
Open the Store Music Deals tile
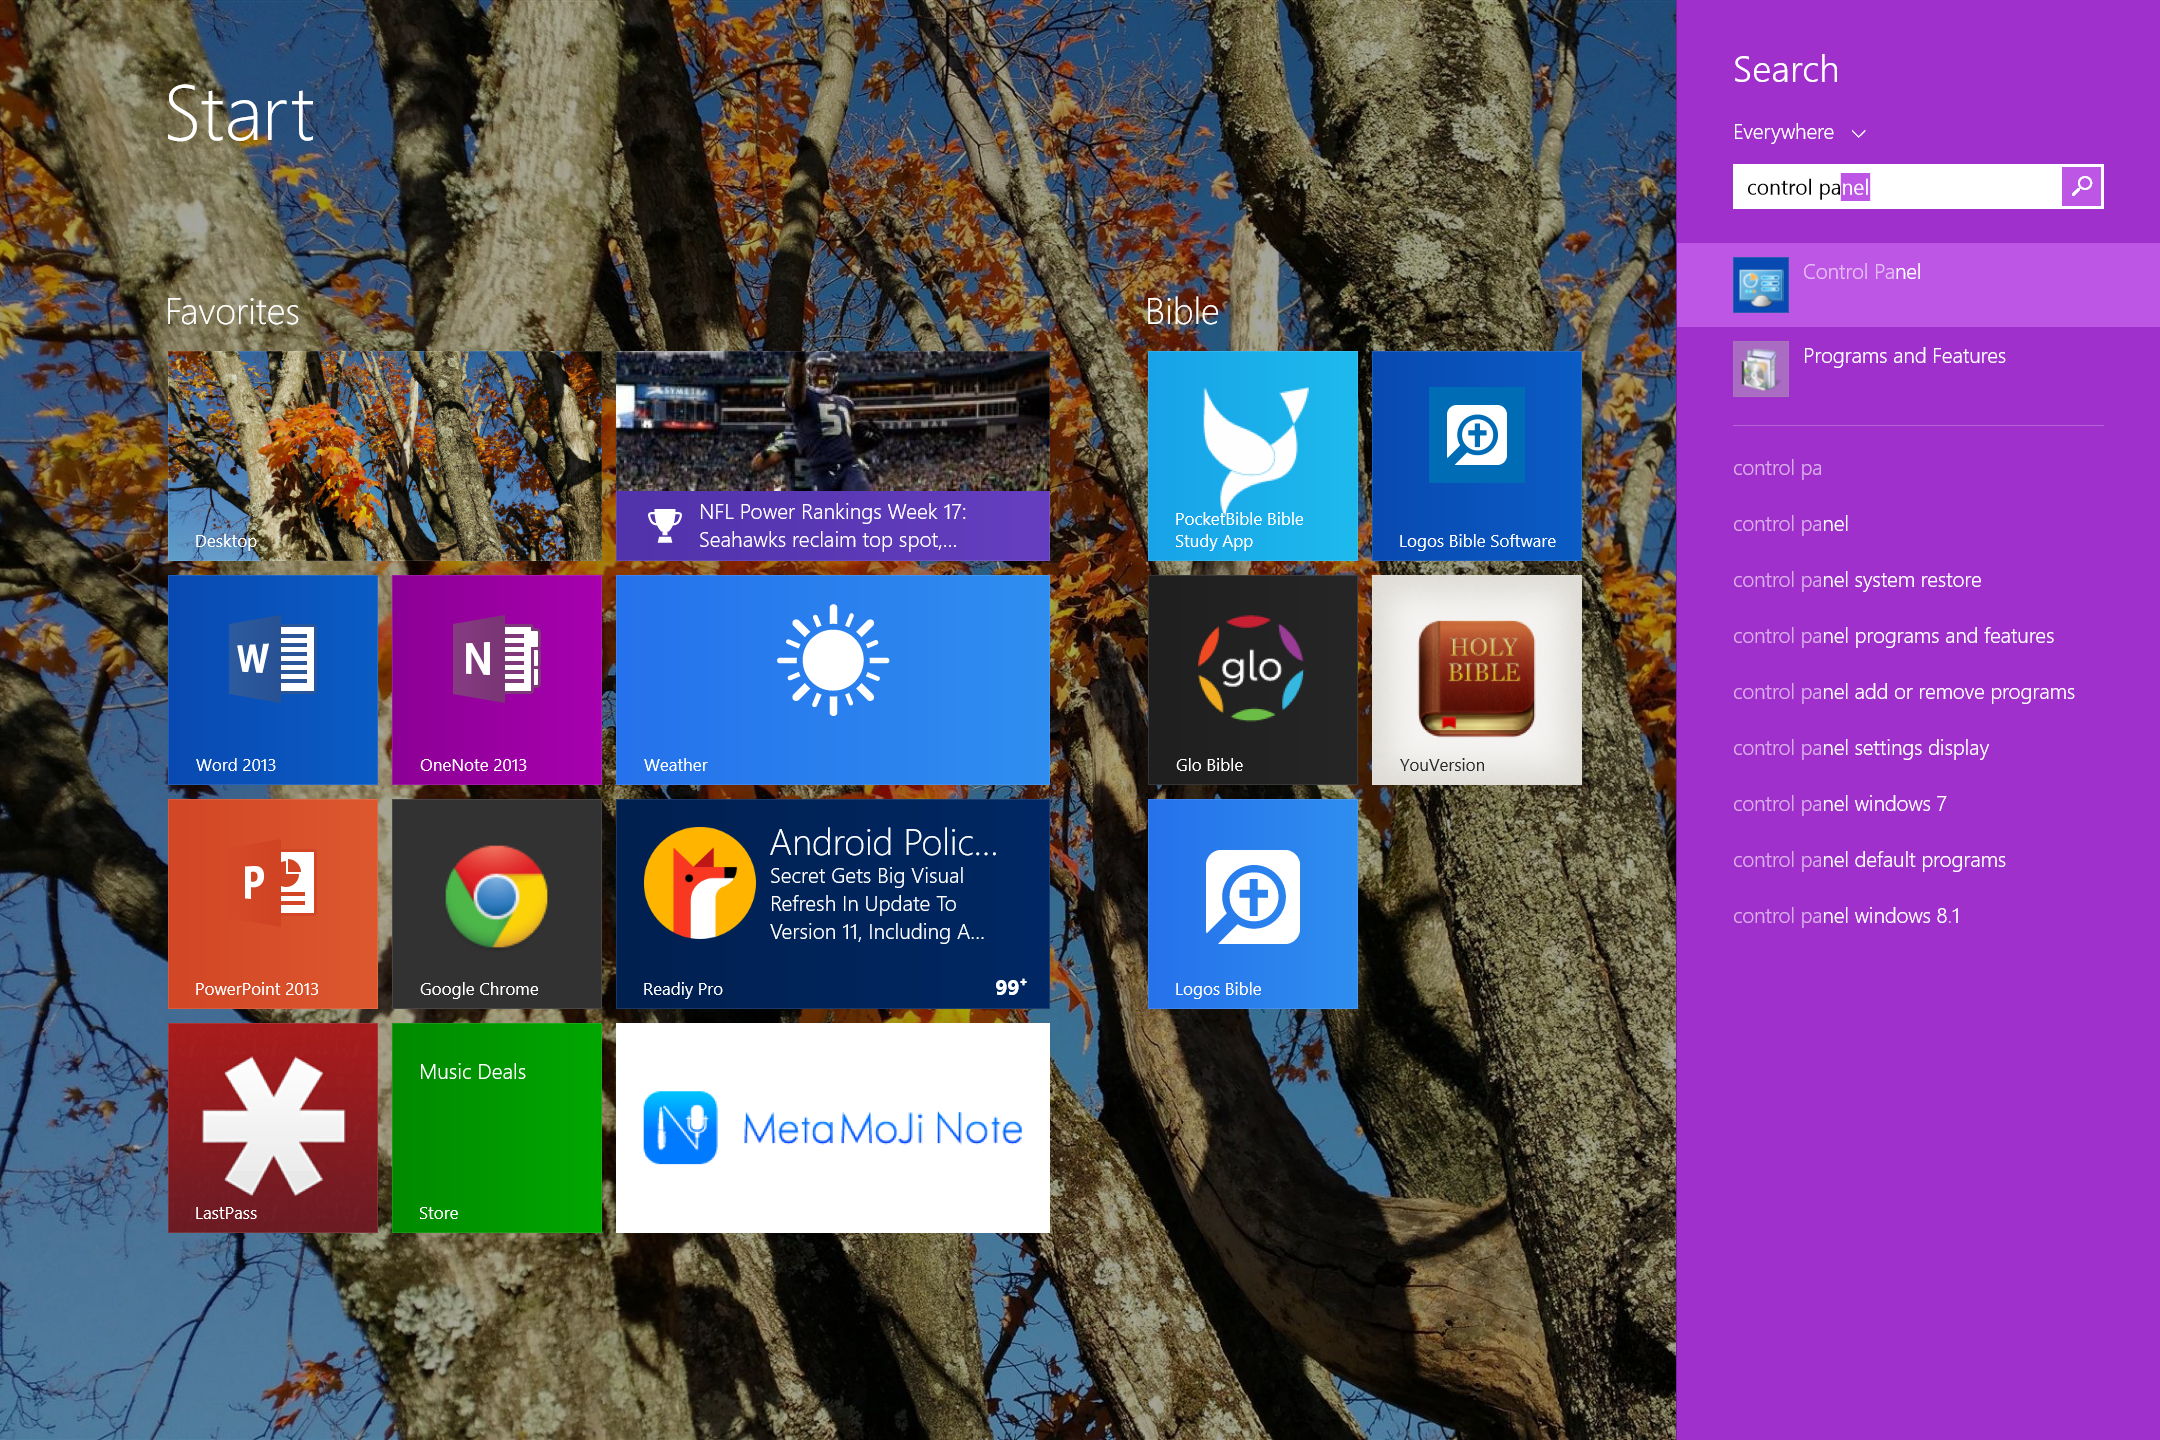[497, 1128]
